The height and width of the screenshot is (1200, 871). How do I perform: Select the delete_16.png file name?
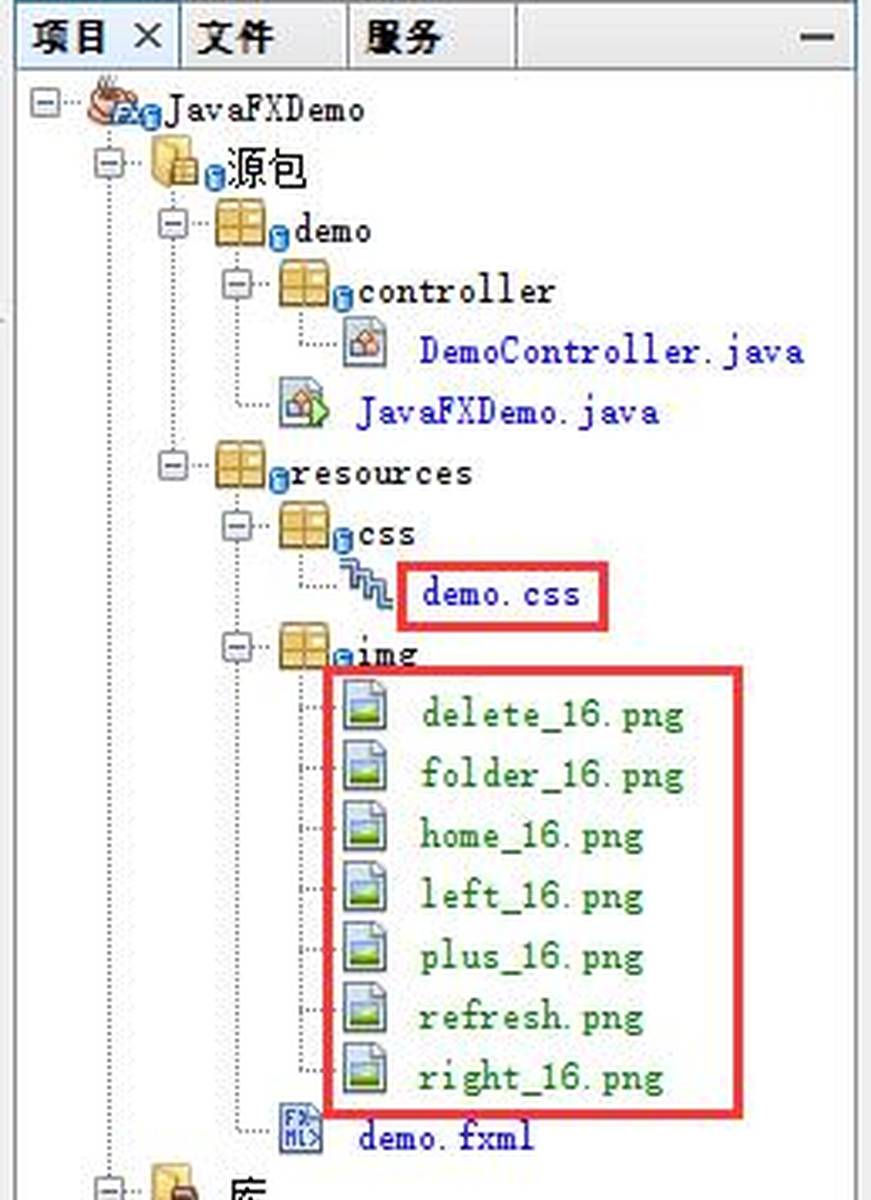tap(553, 717)
